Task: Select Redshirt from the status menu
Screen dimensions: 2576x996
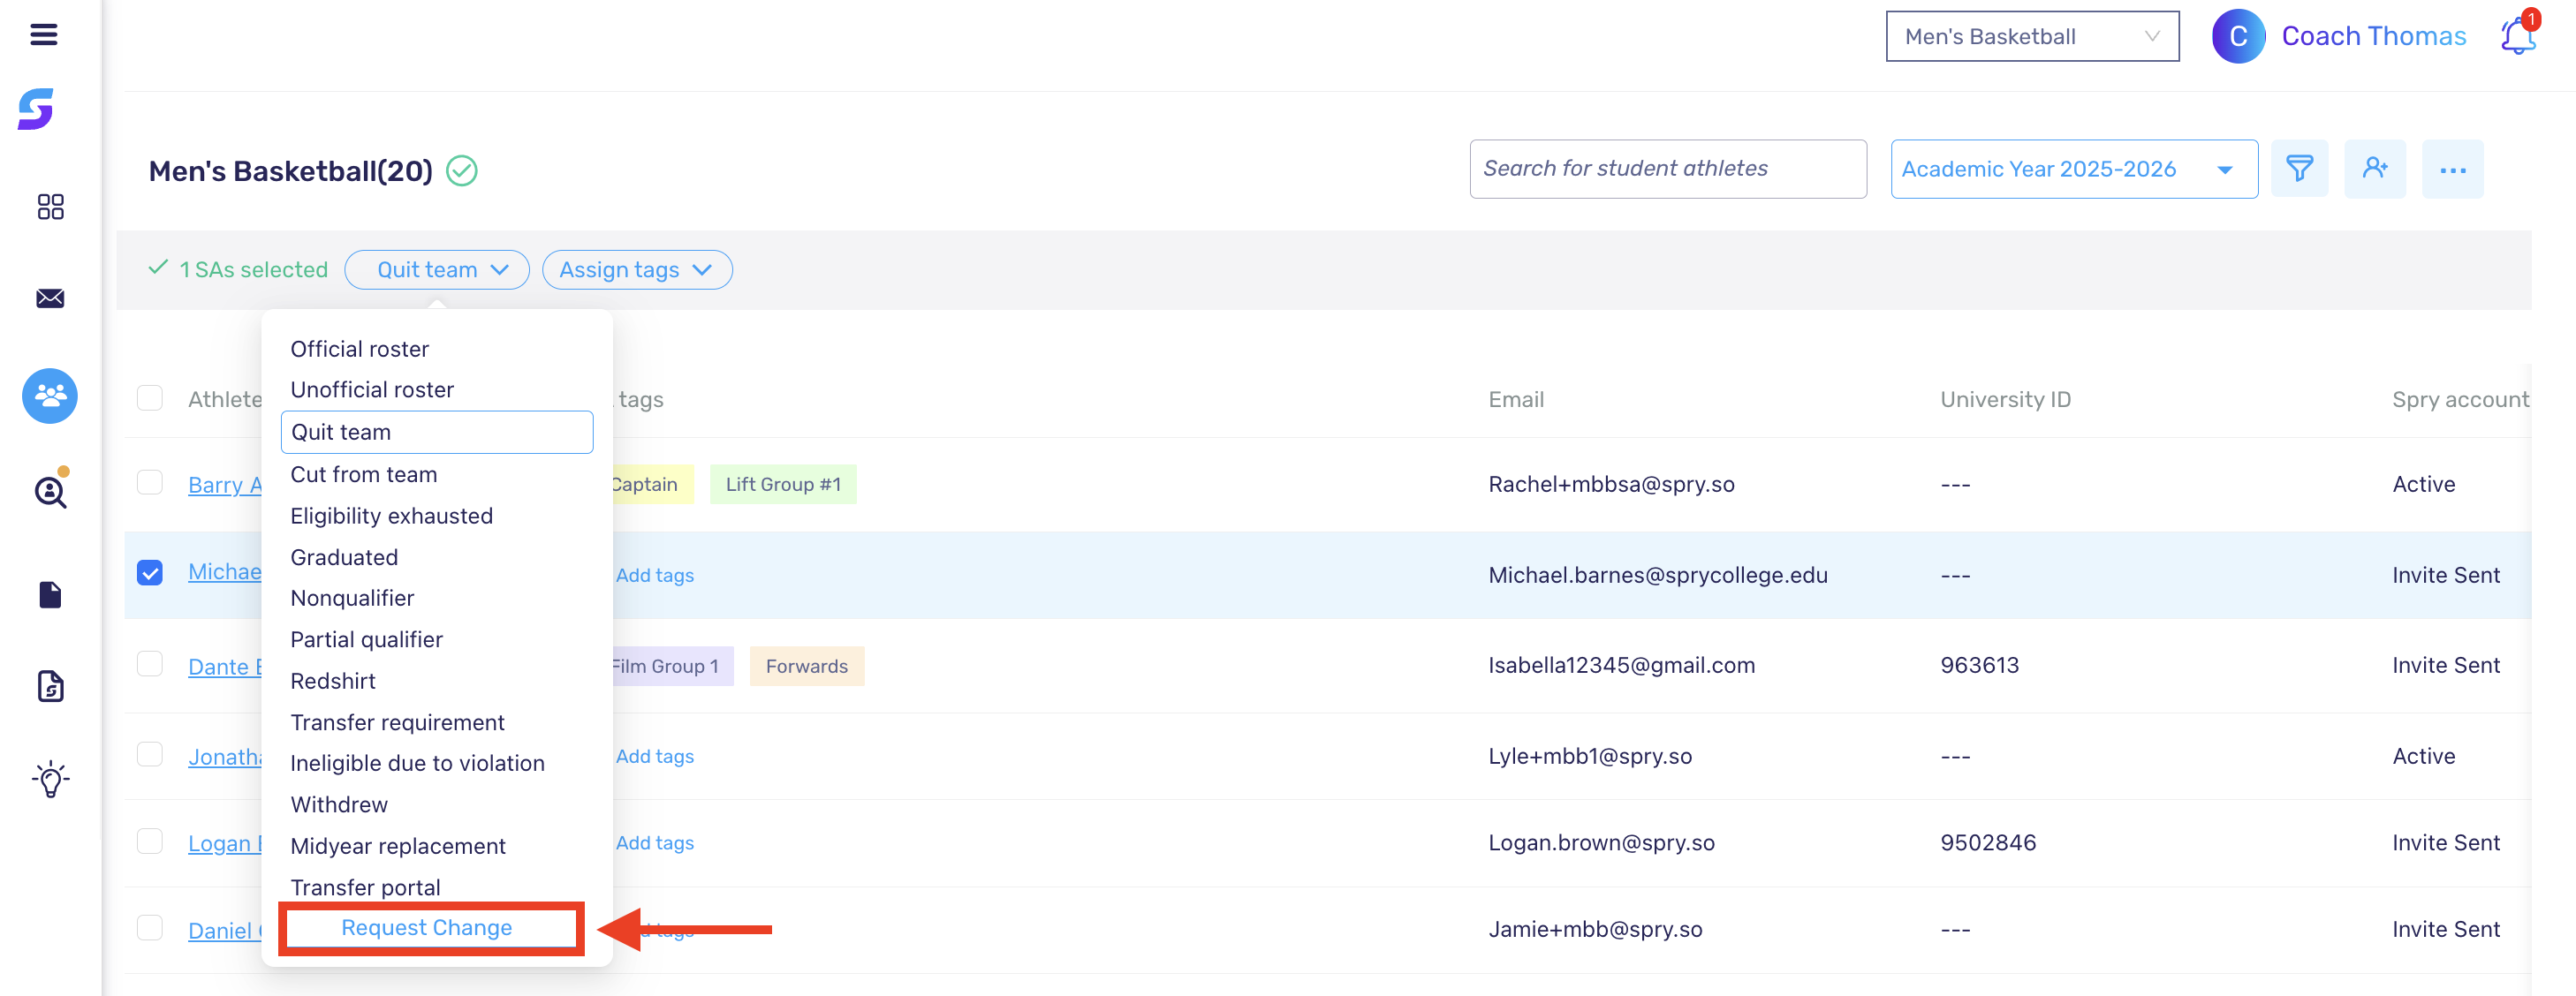Action: point(333,681)
